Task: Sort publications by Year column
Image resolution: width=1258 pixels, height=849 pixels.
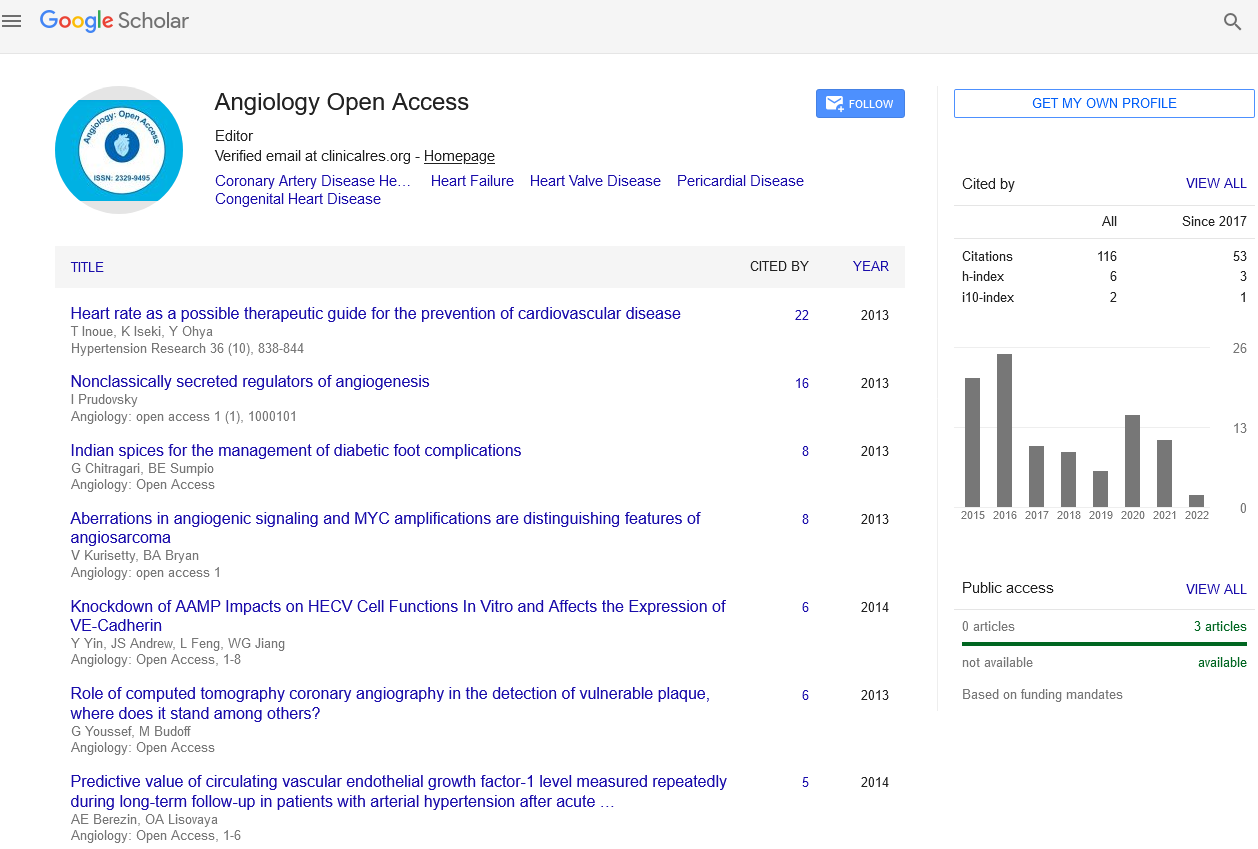Action: coord(870,266)
